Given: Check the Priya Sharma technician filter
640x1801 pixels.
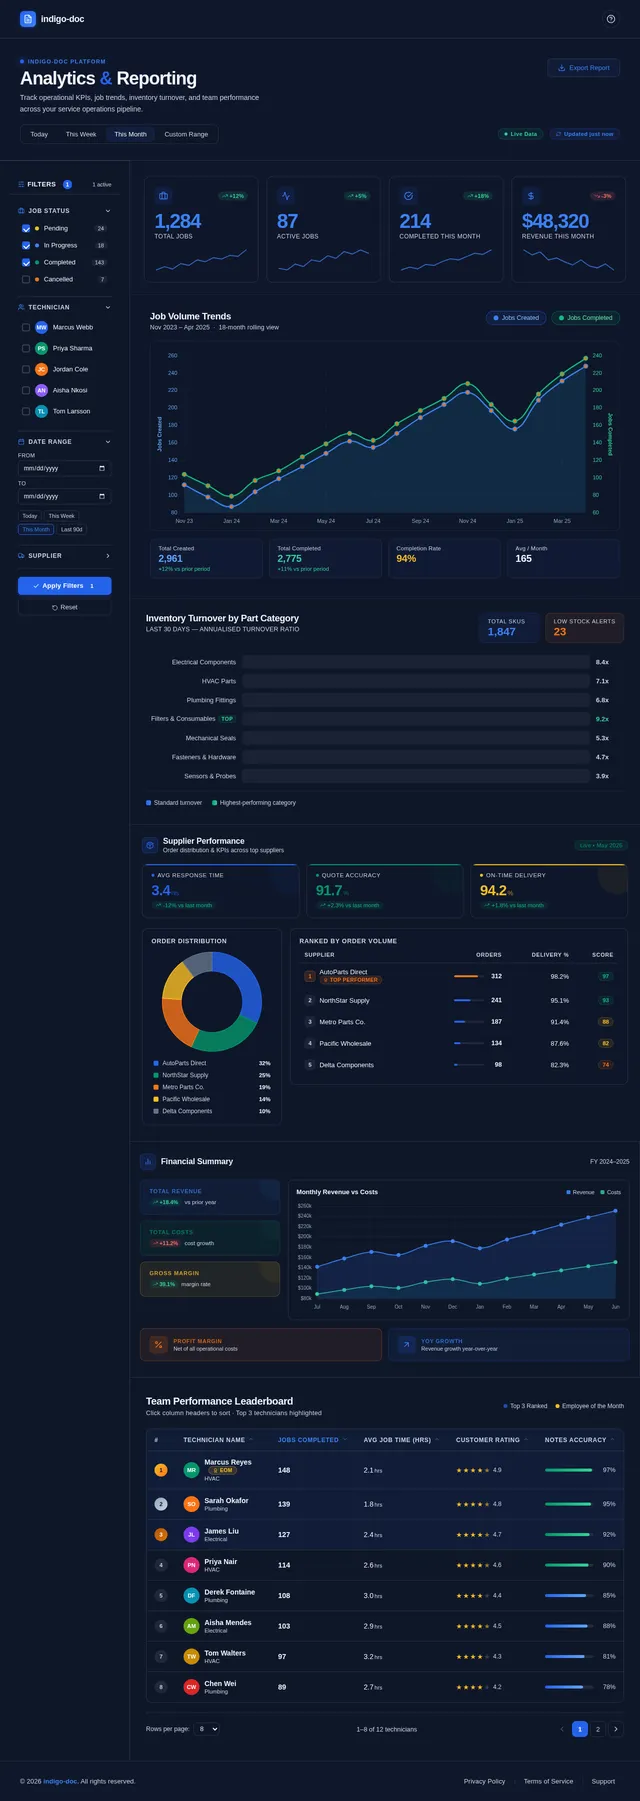Looking at the screenshot, I should (26, 348).
